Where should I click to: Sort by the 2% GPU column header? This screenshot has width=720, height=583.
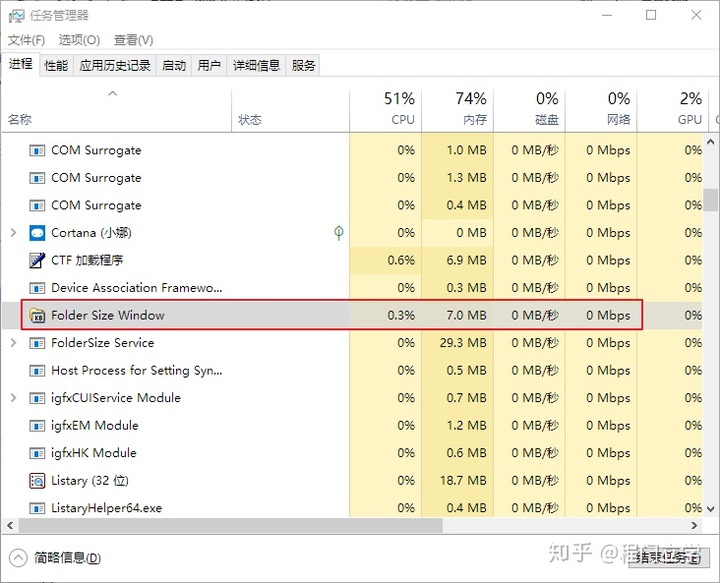(673, 111)
